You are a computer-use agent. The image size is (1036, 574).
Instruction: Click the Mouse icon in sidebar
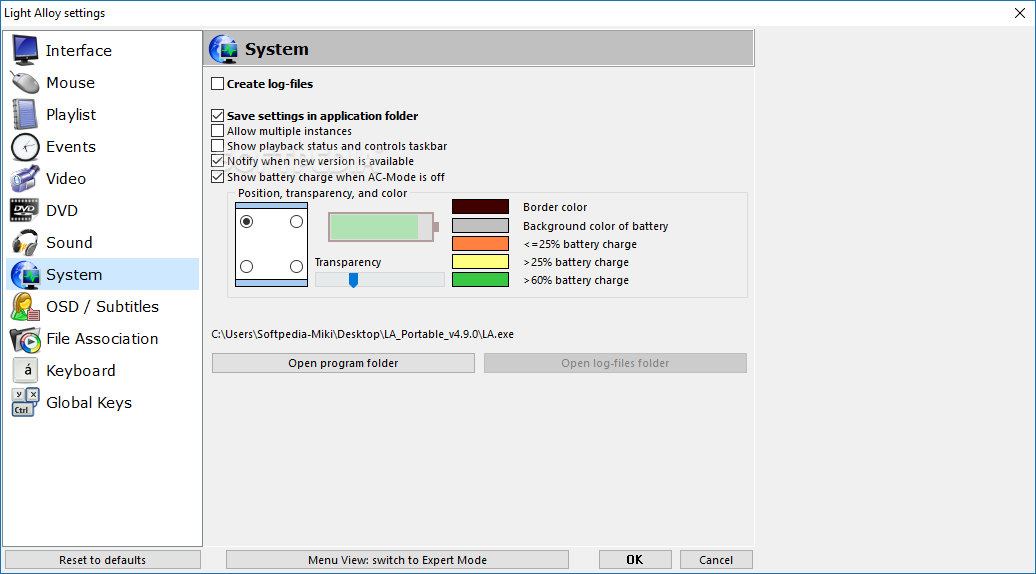(x=25, y=83)
